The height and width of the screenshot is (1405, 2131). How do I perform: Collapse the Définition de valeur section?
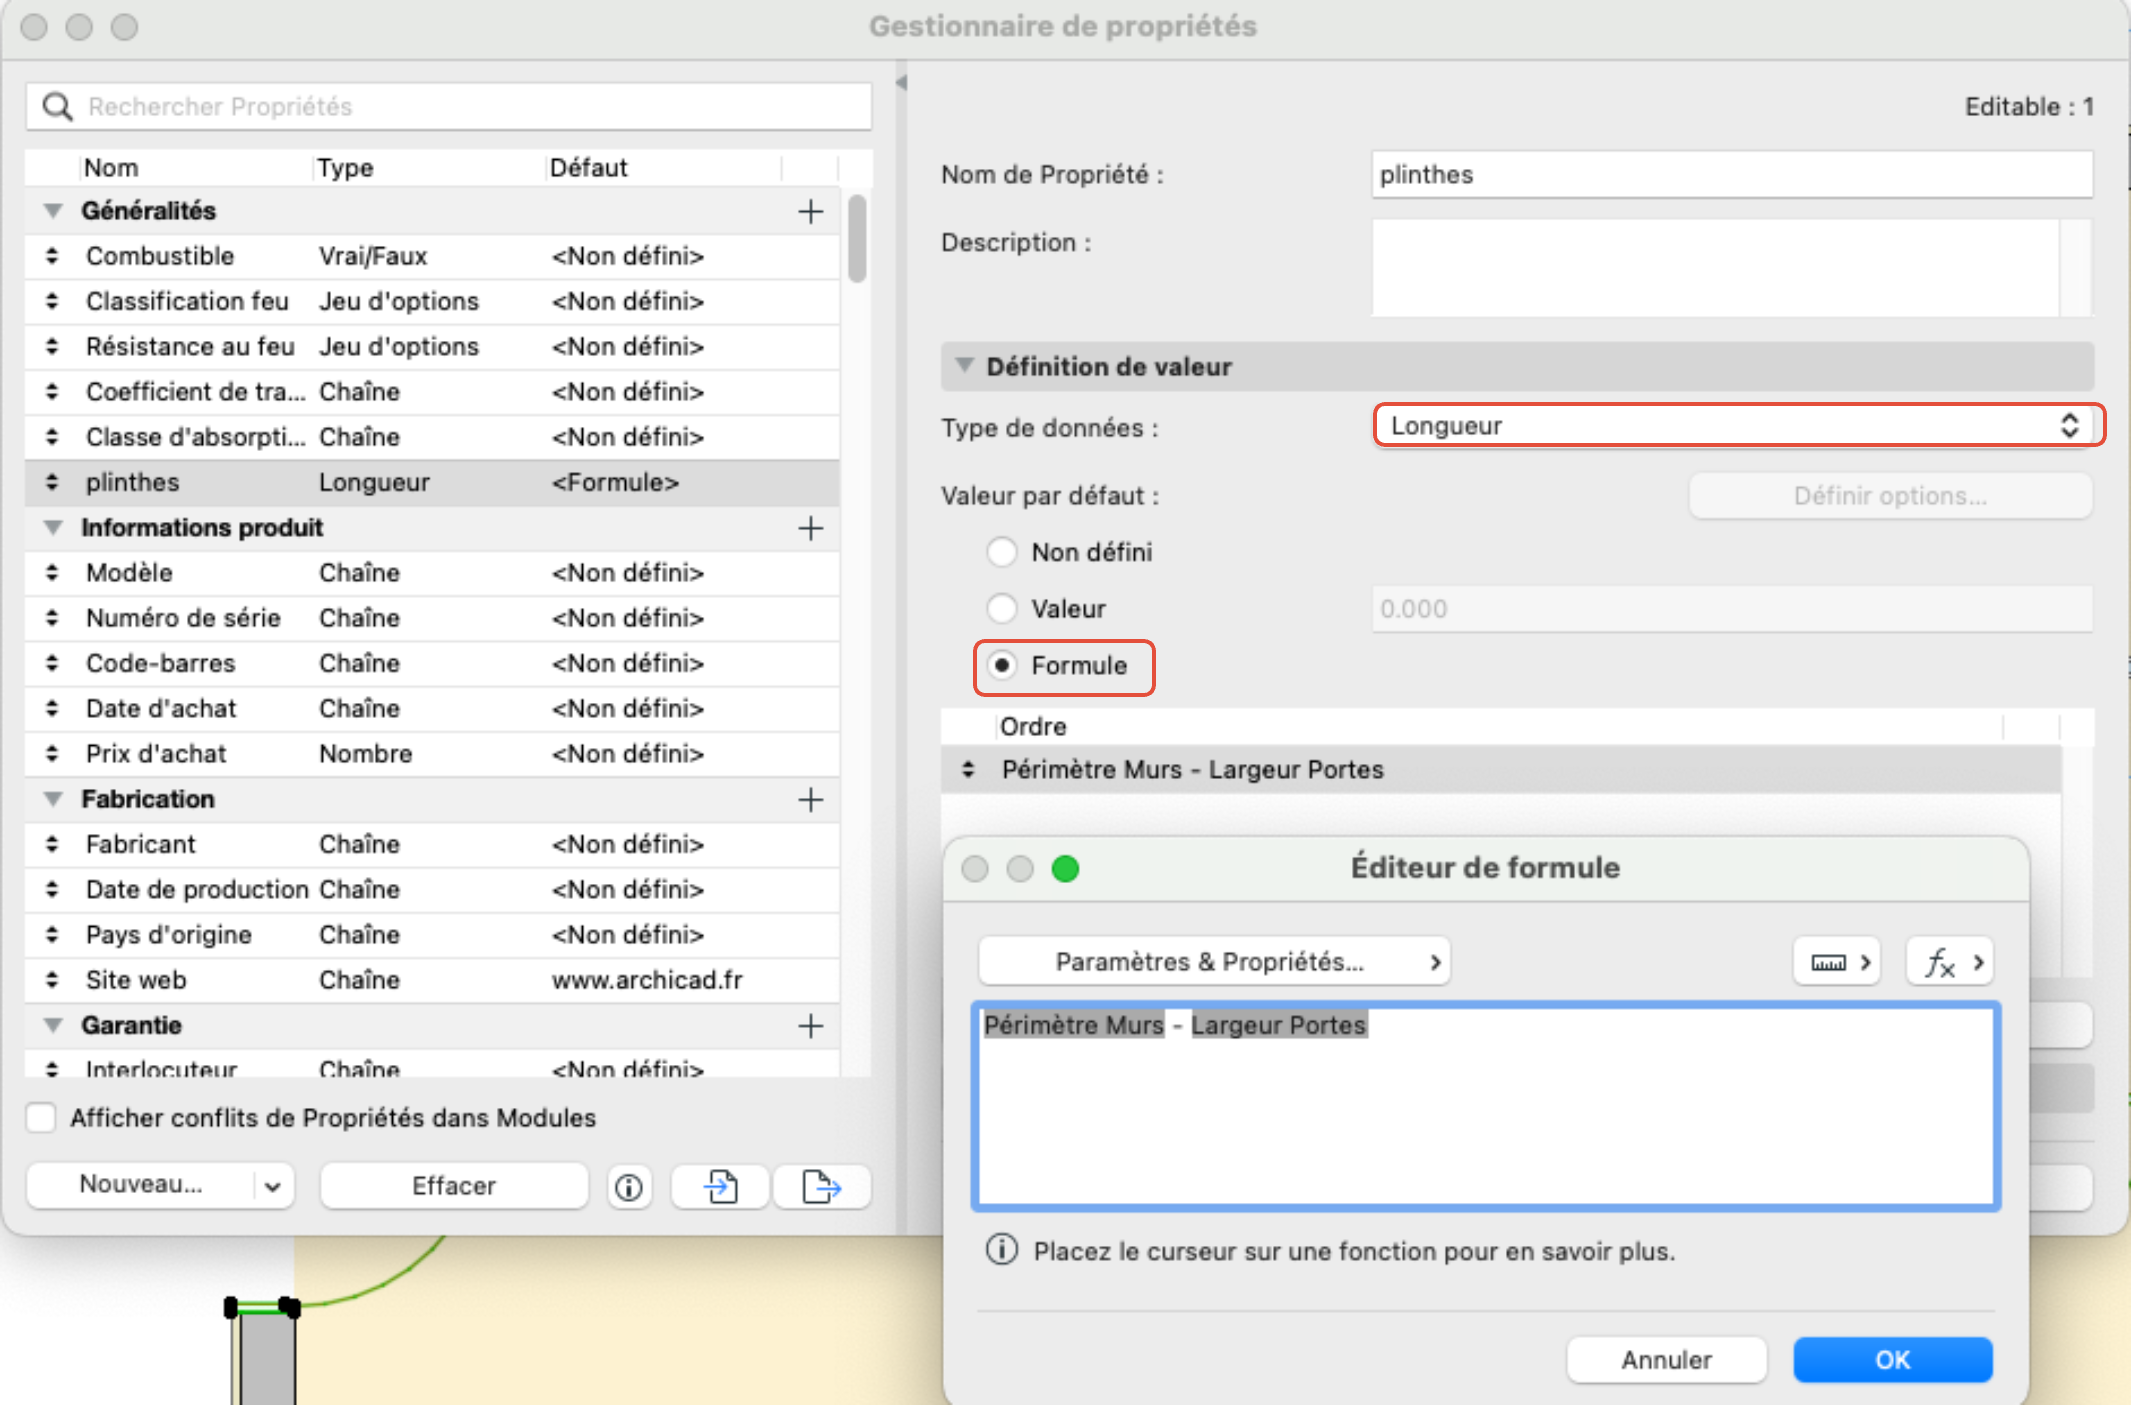[965, 366]
